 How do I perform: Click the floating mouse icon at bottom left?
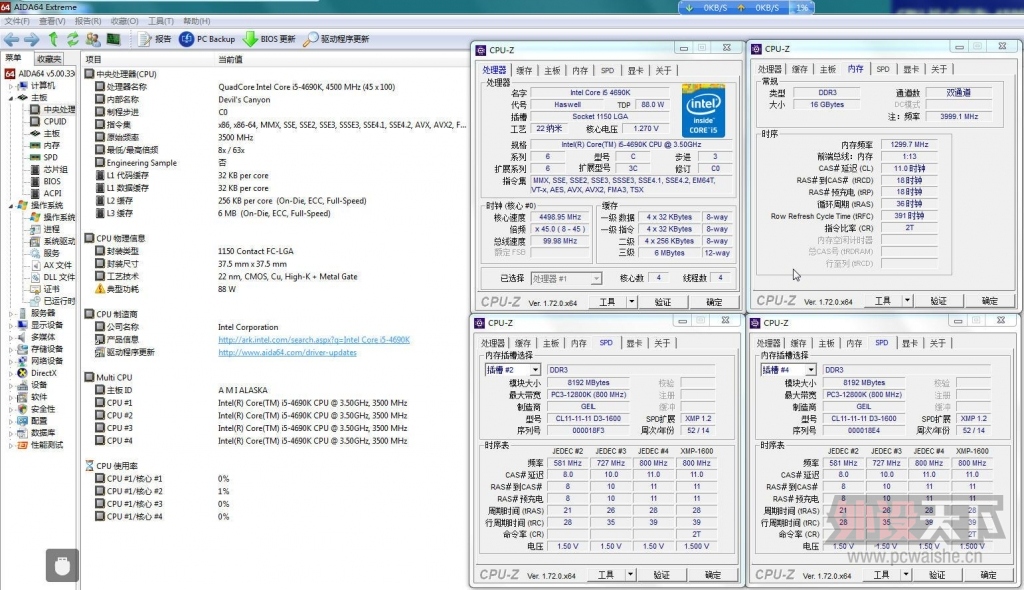click(63, 565)
